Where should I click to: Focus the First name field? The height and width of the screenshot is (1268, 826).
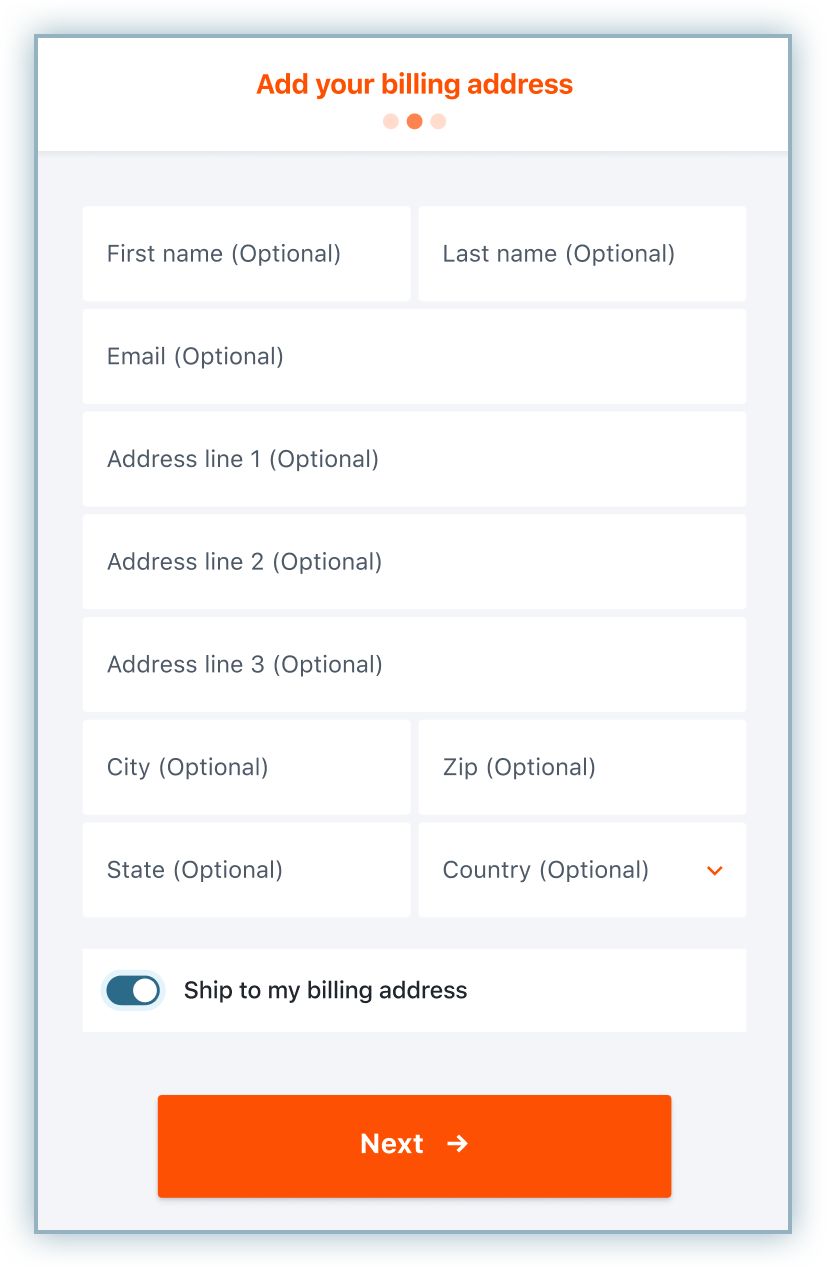[x=246, y=254]
